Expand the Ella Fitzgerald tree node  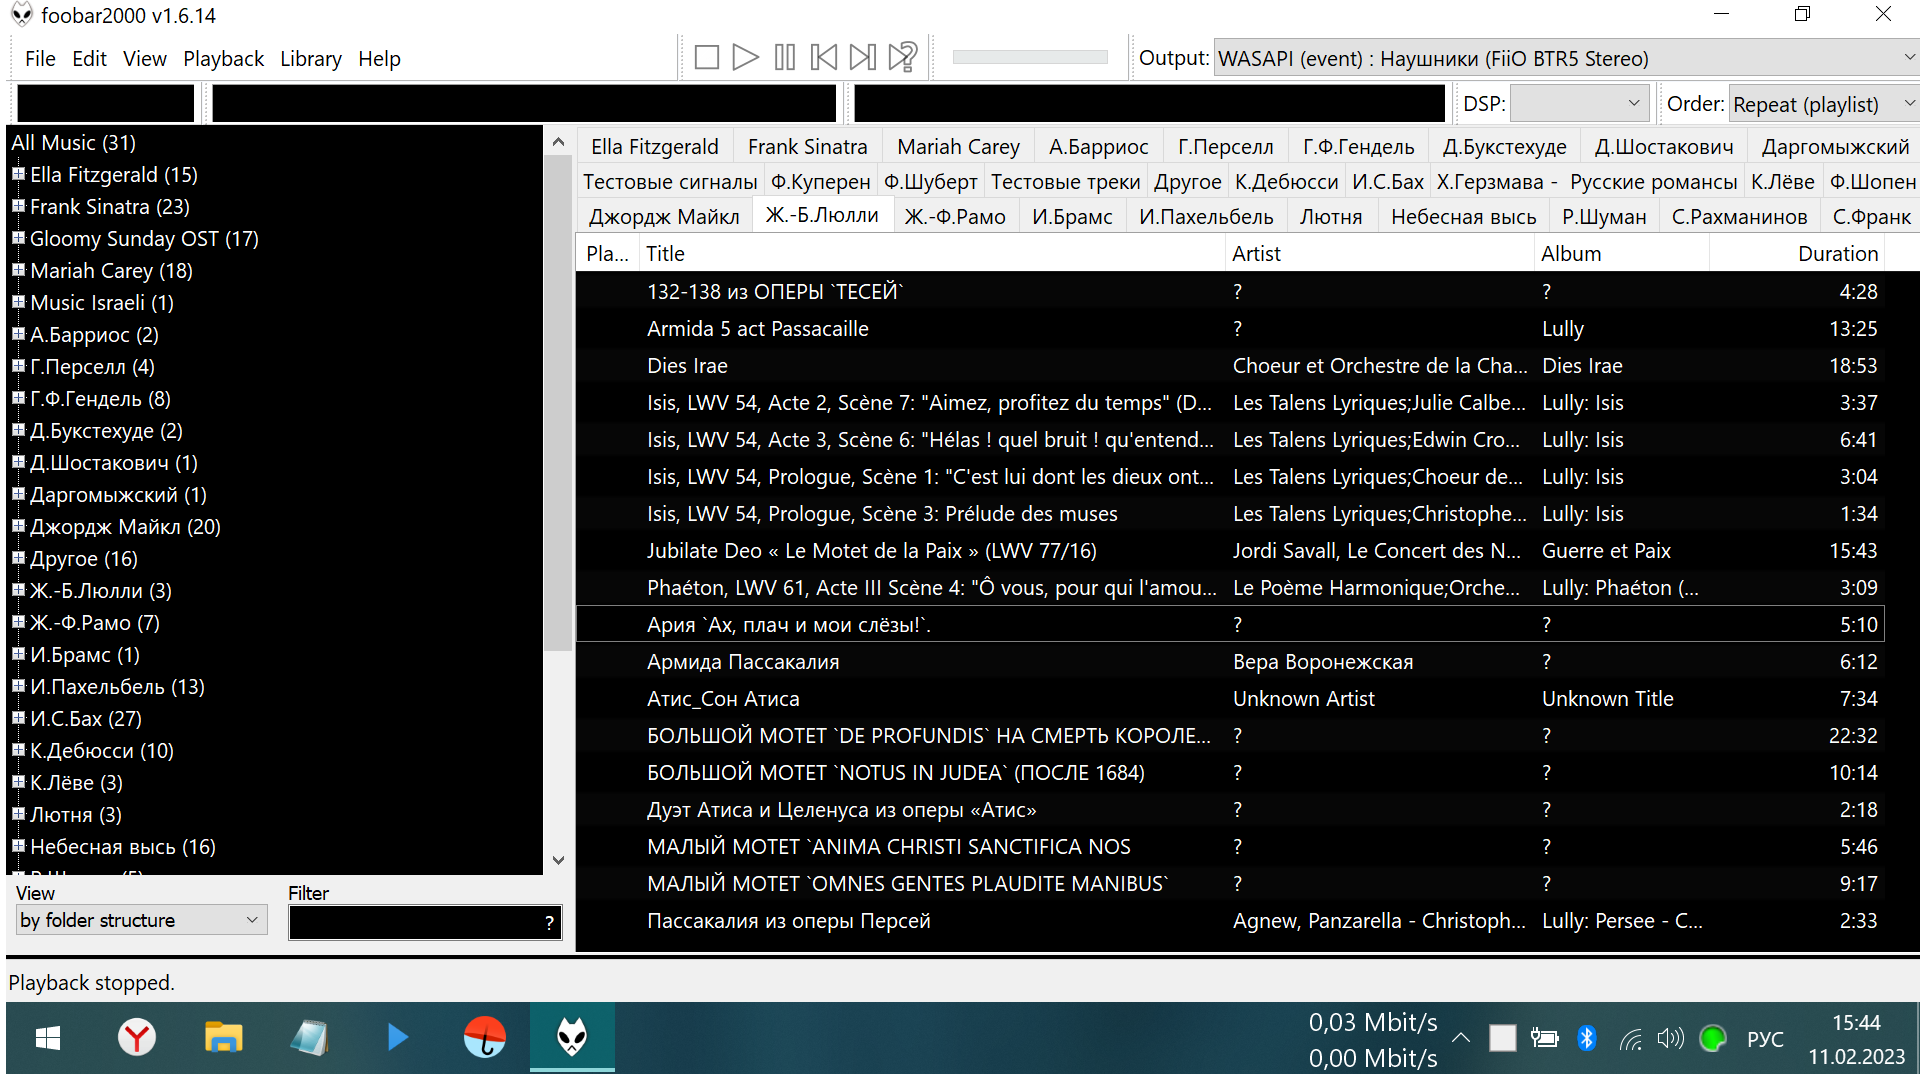(18, 174)
